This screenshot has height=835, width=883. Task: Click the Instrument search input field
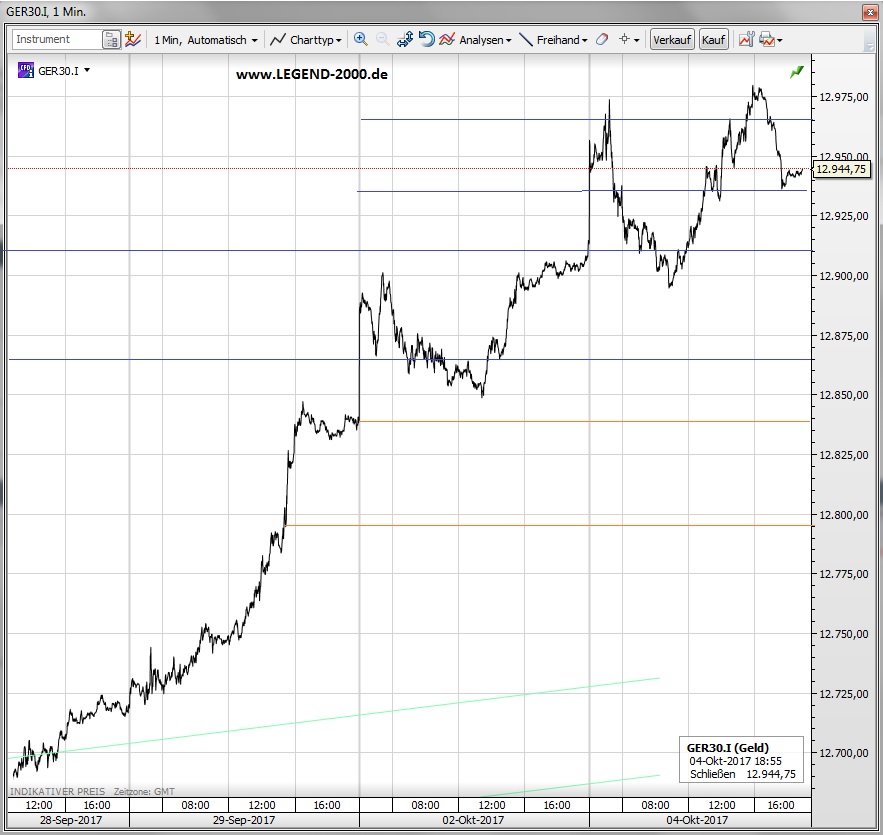(x=56, y=39)
